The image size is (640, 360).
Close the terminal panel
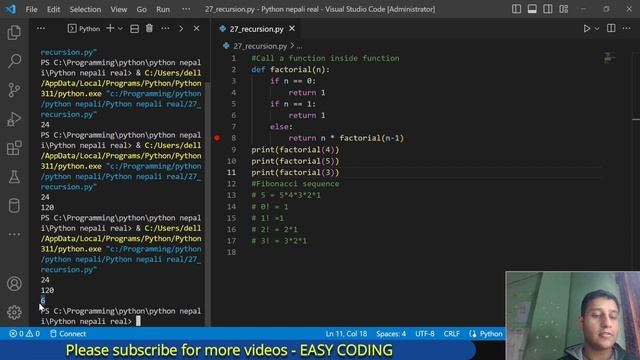196,29
